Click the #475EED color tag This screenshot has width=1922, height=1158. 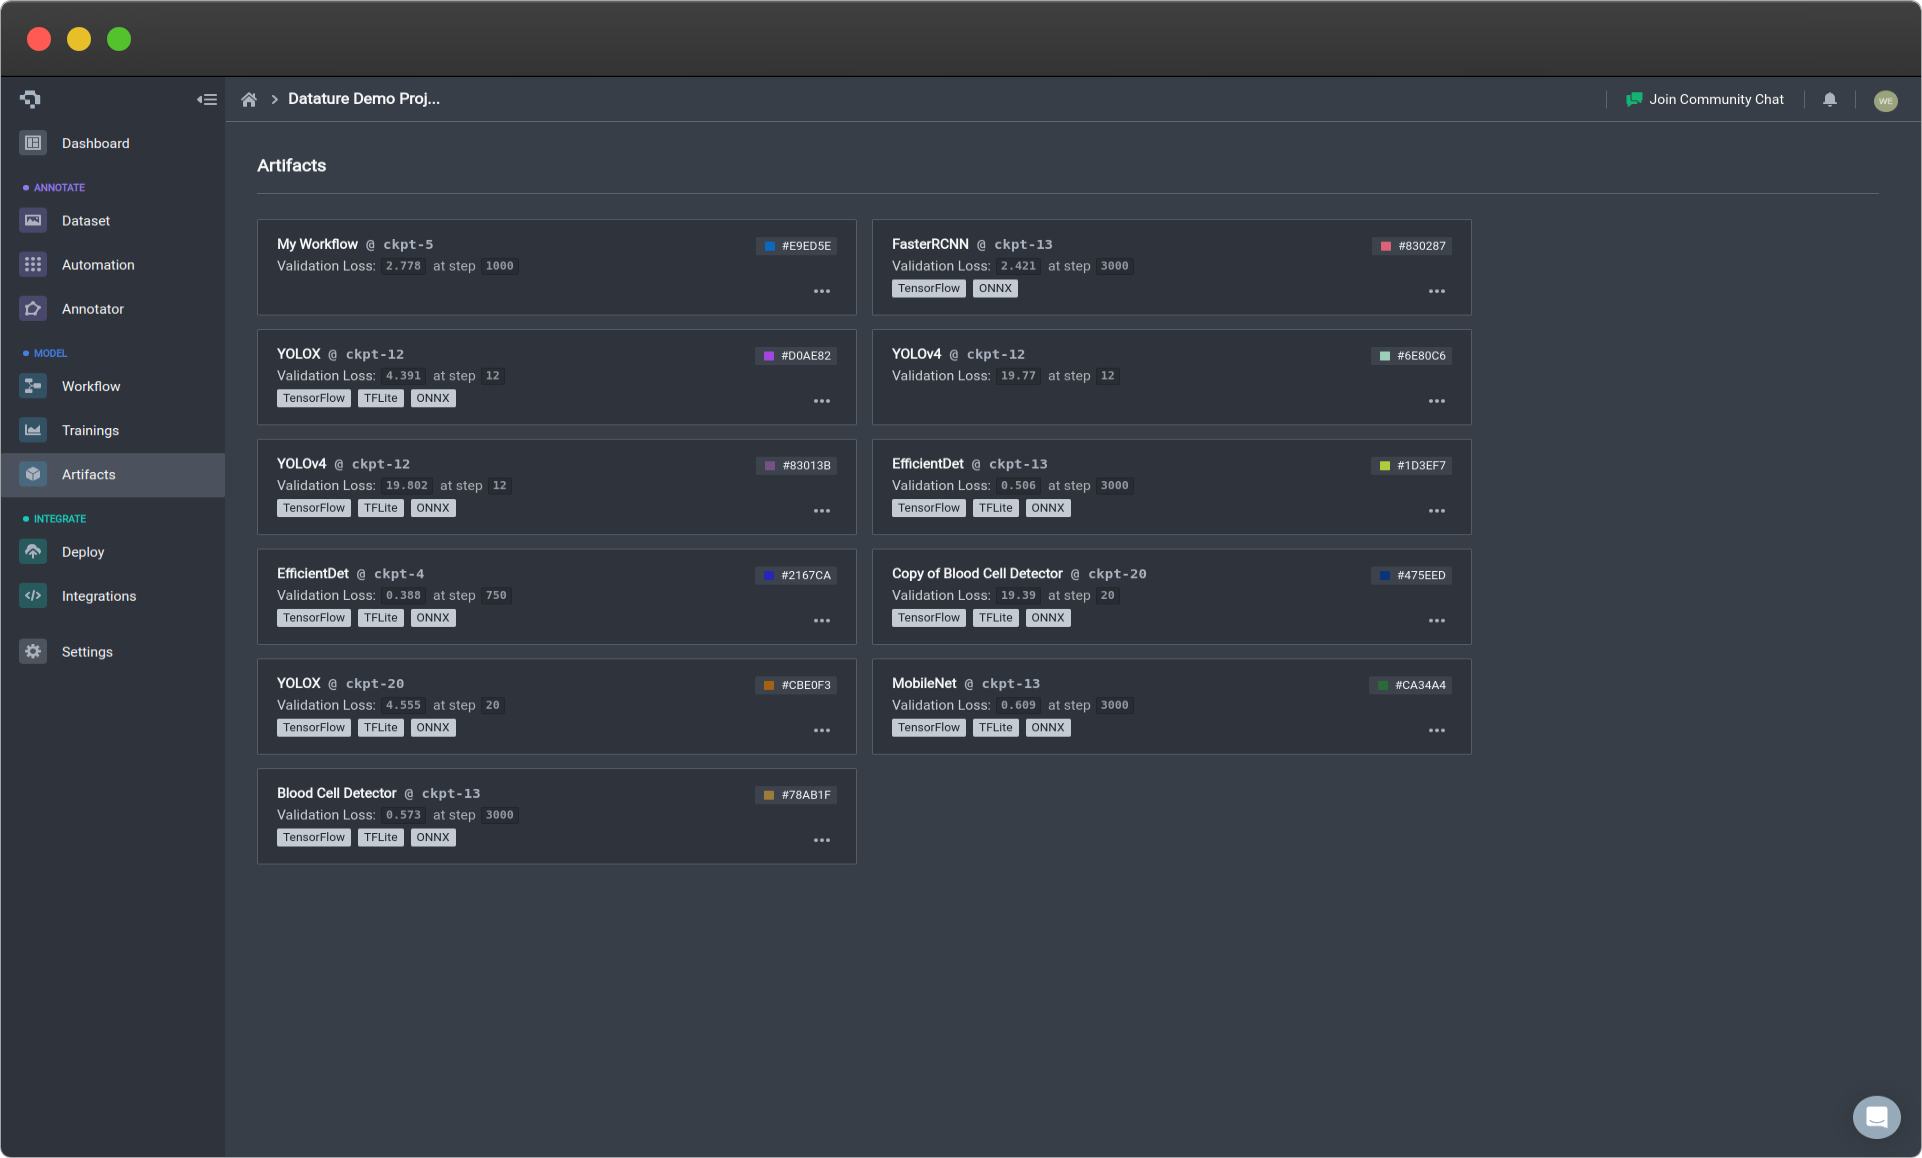(x=1412, y=575)
